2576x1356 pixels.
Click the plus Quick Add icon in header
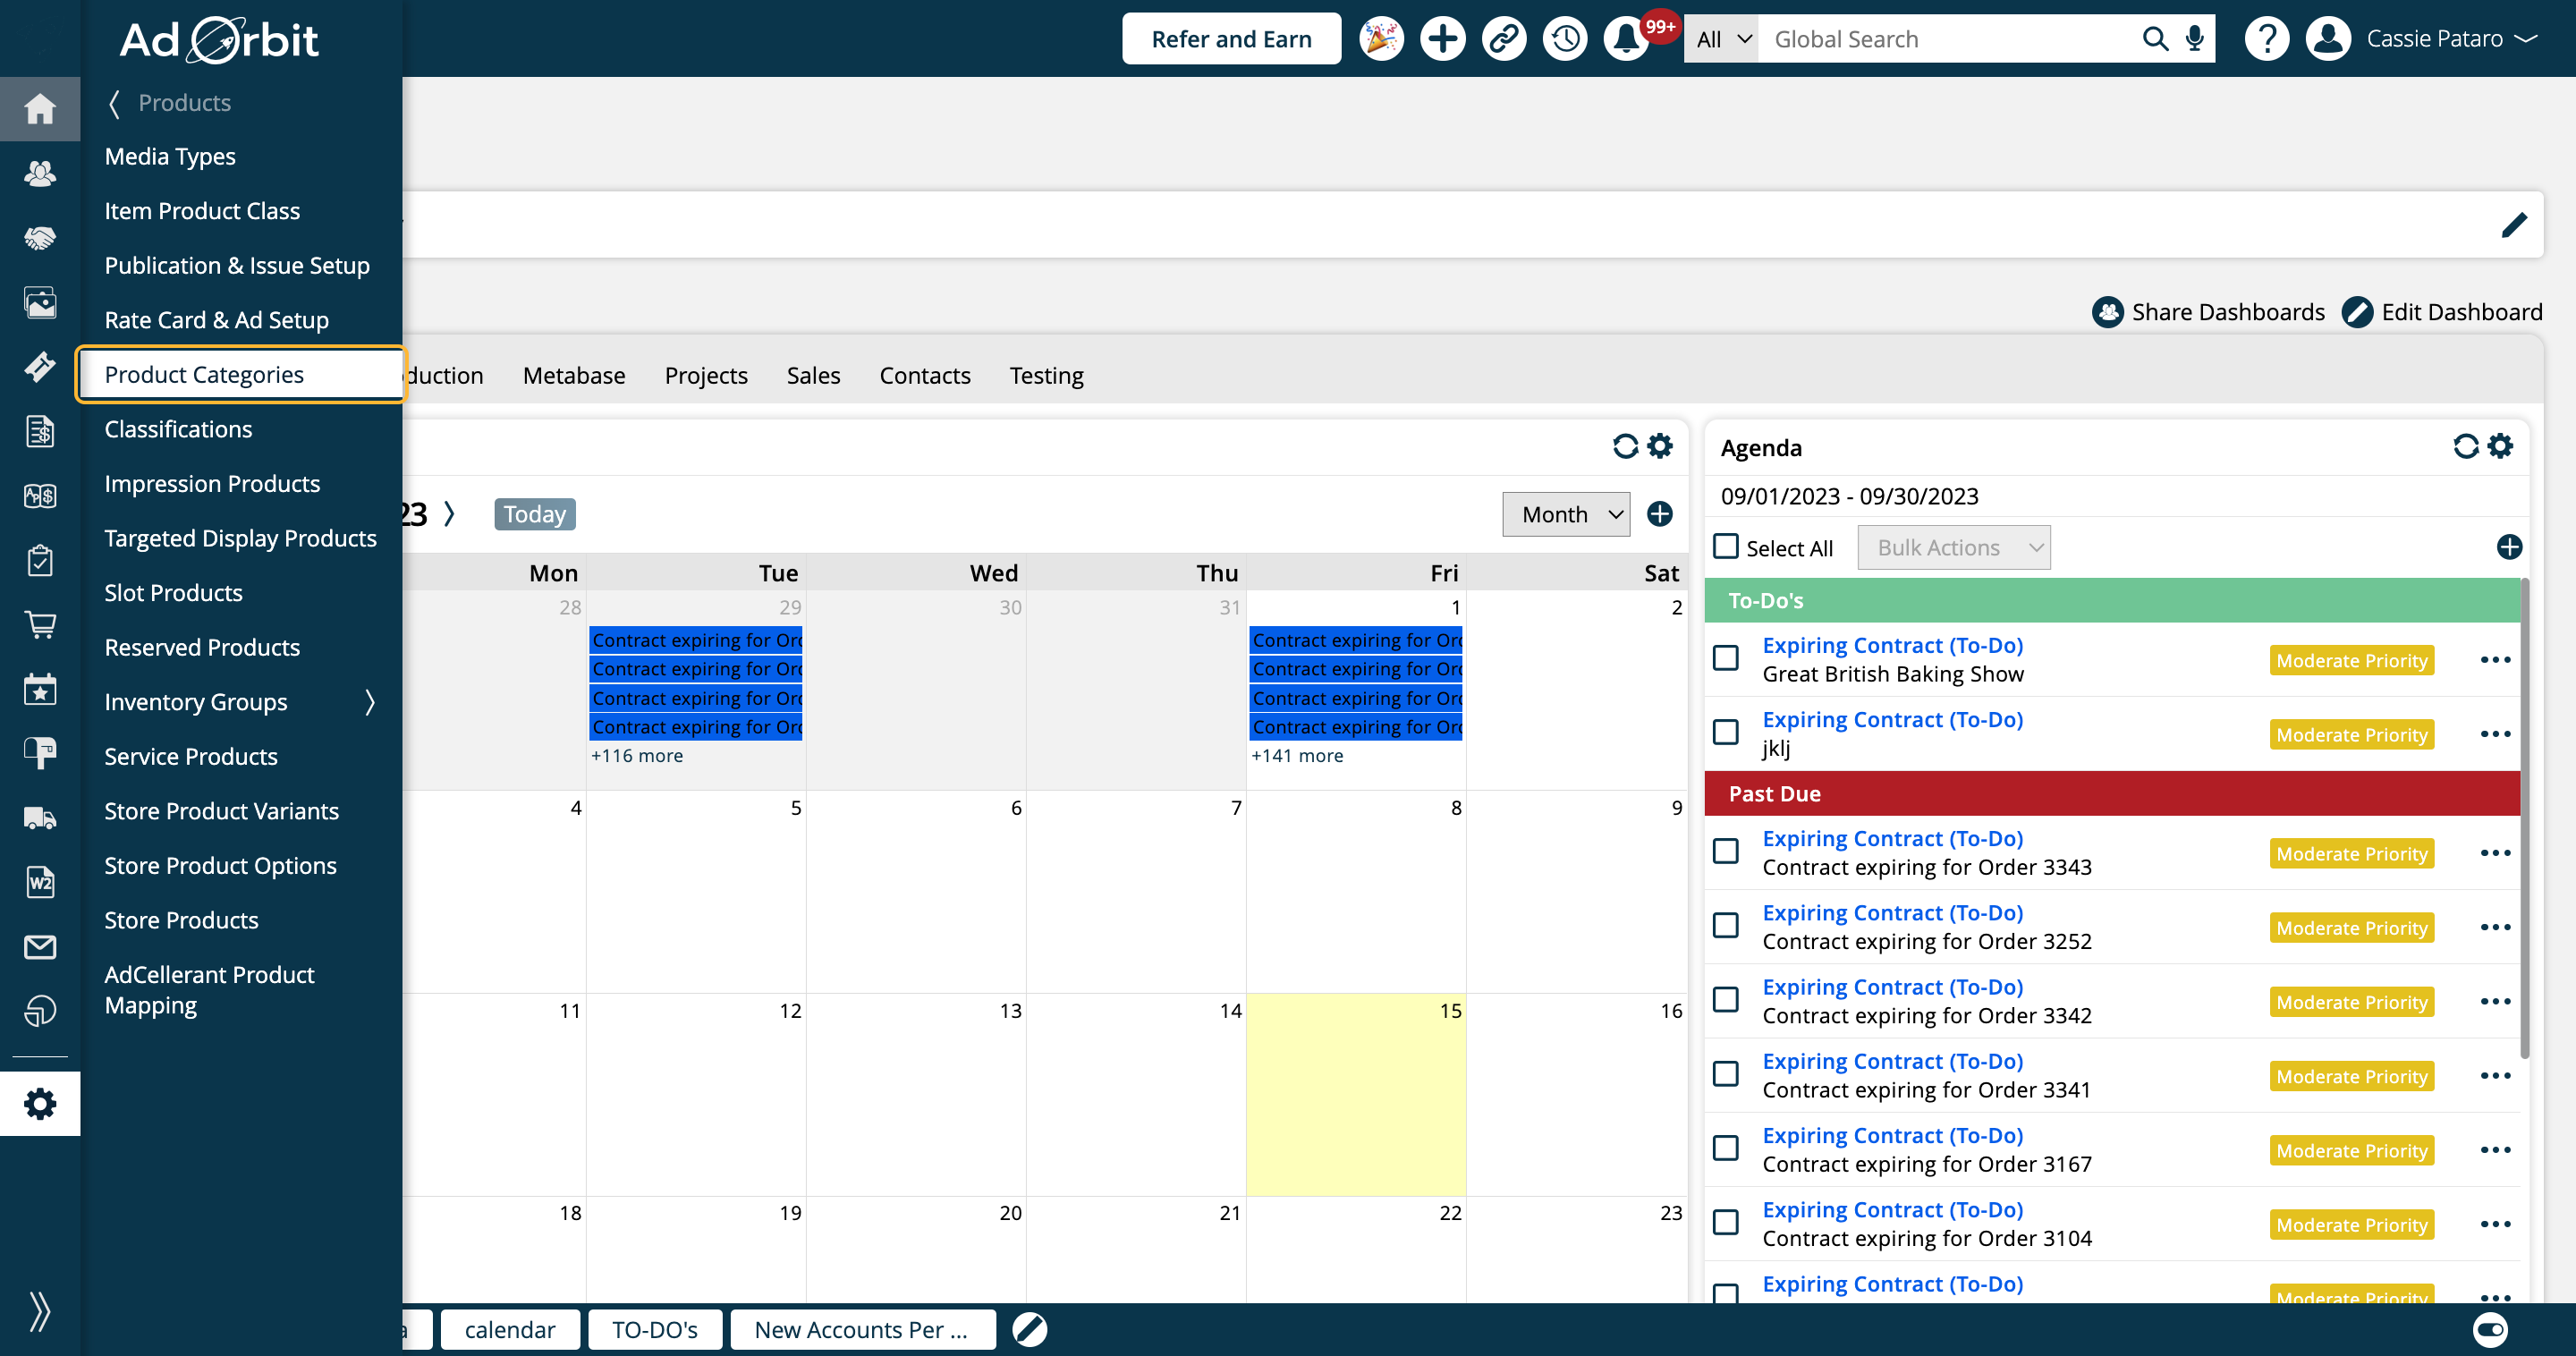[1442, 39]
